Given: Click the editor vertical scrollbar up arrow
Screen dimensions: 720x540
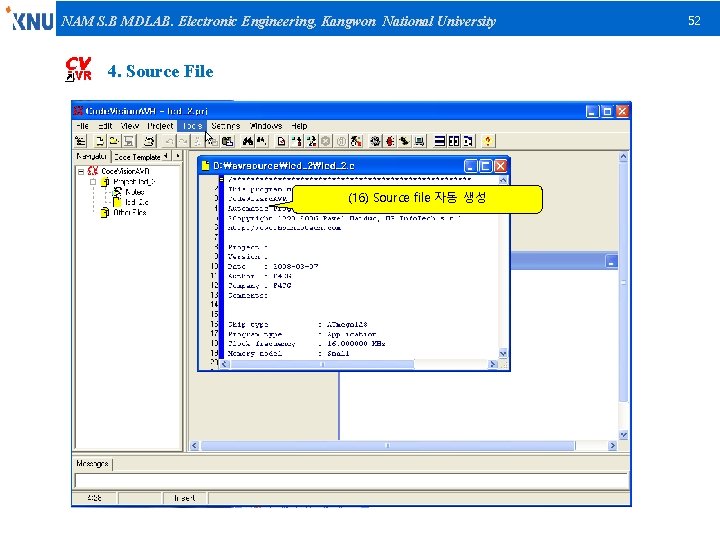Looking at the screenshot, I should pos(503,180).
